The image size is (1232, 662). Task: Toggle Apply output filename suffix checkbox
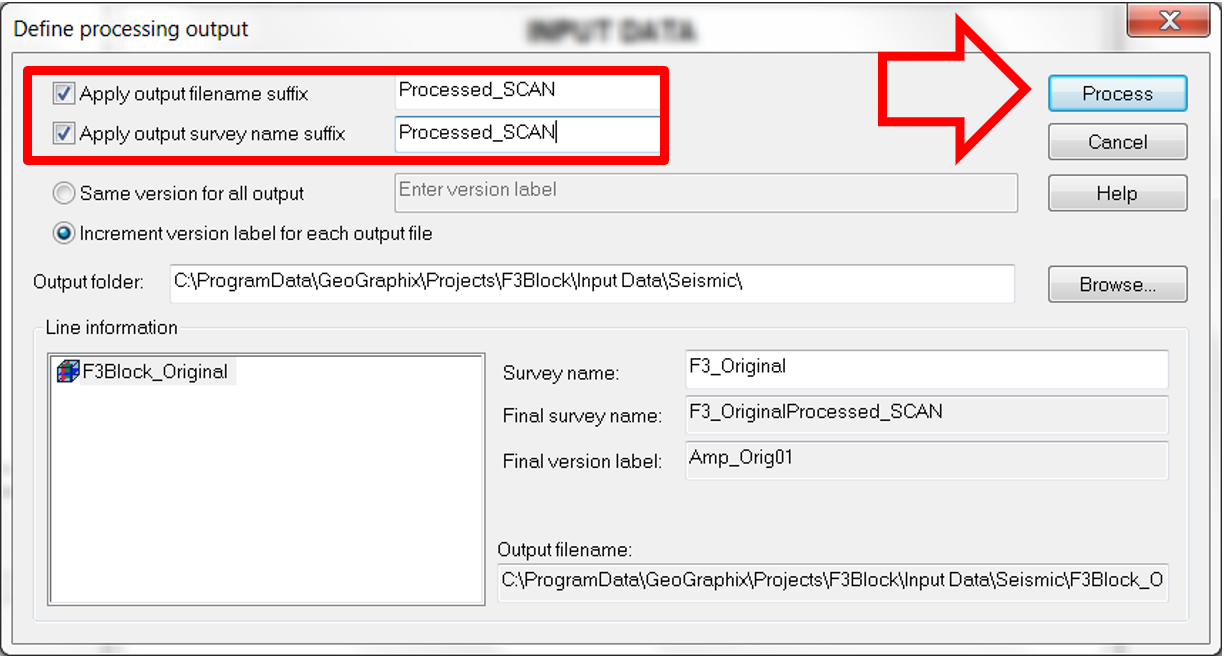(64, 94)
